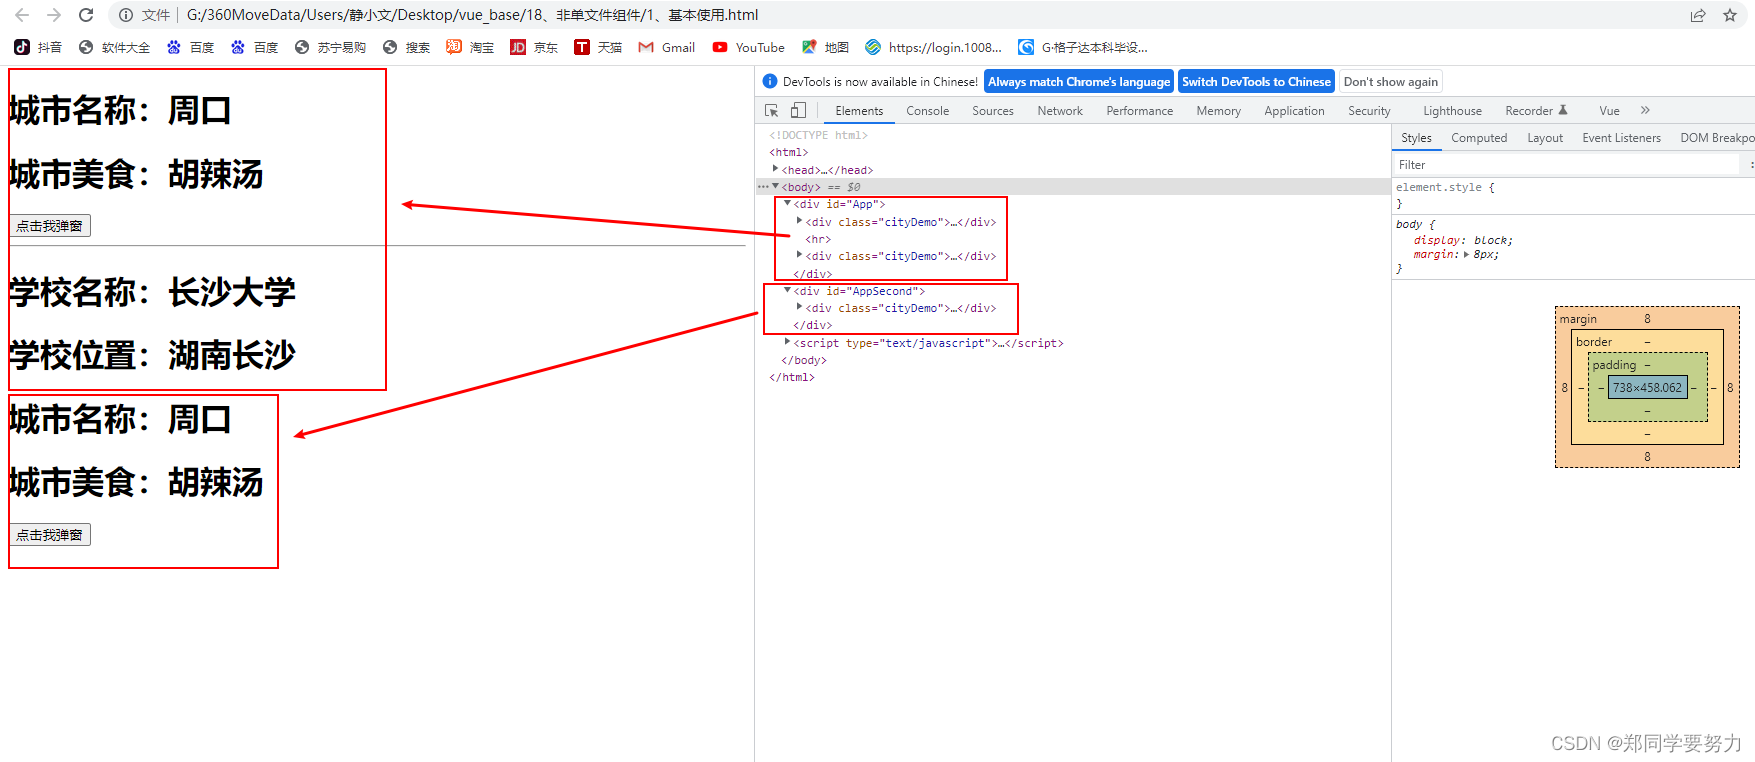Collapse the div id="App" node

788,203
